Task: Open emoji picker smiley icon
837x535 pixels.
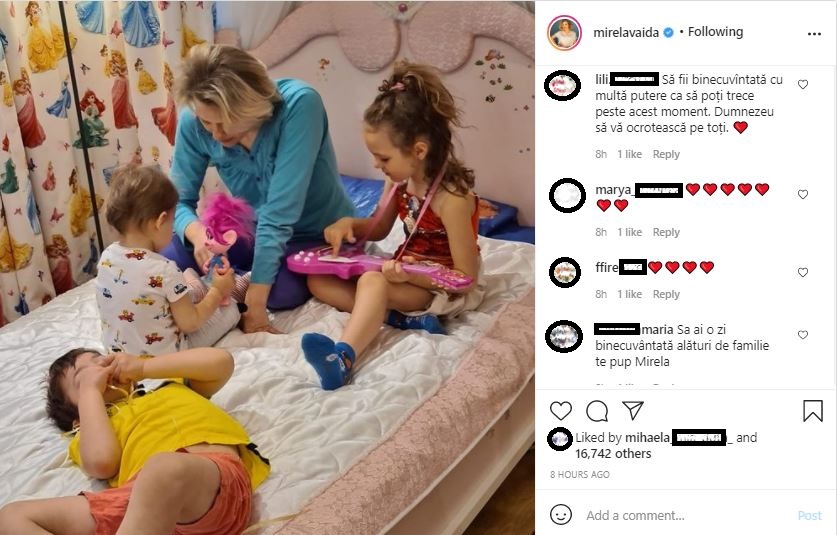Action: 560,515
